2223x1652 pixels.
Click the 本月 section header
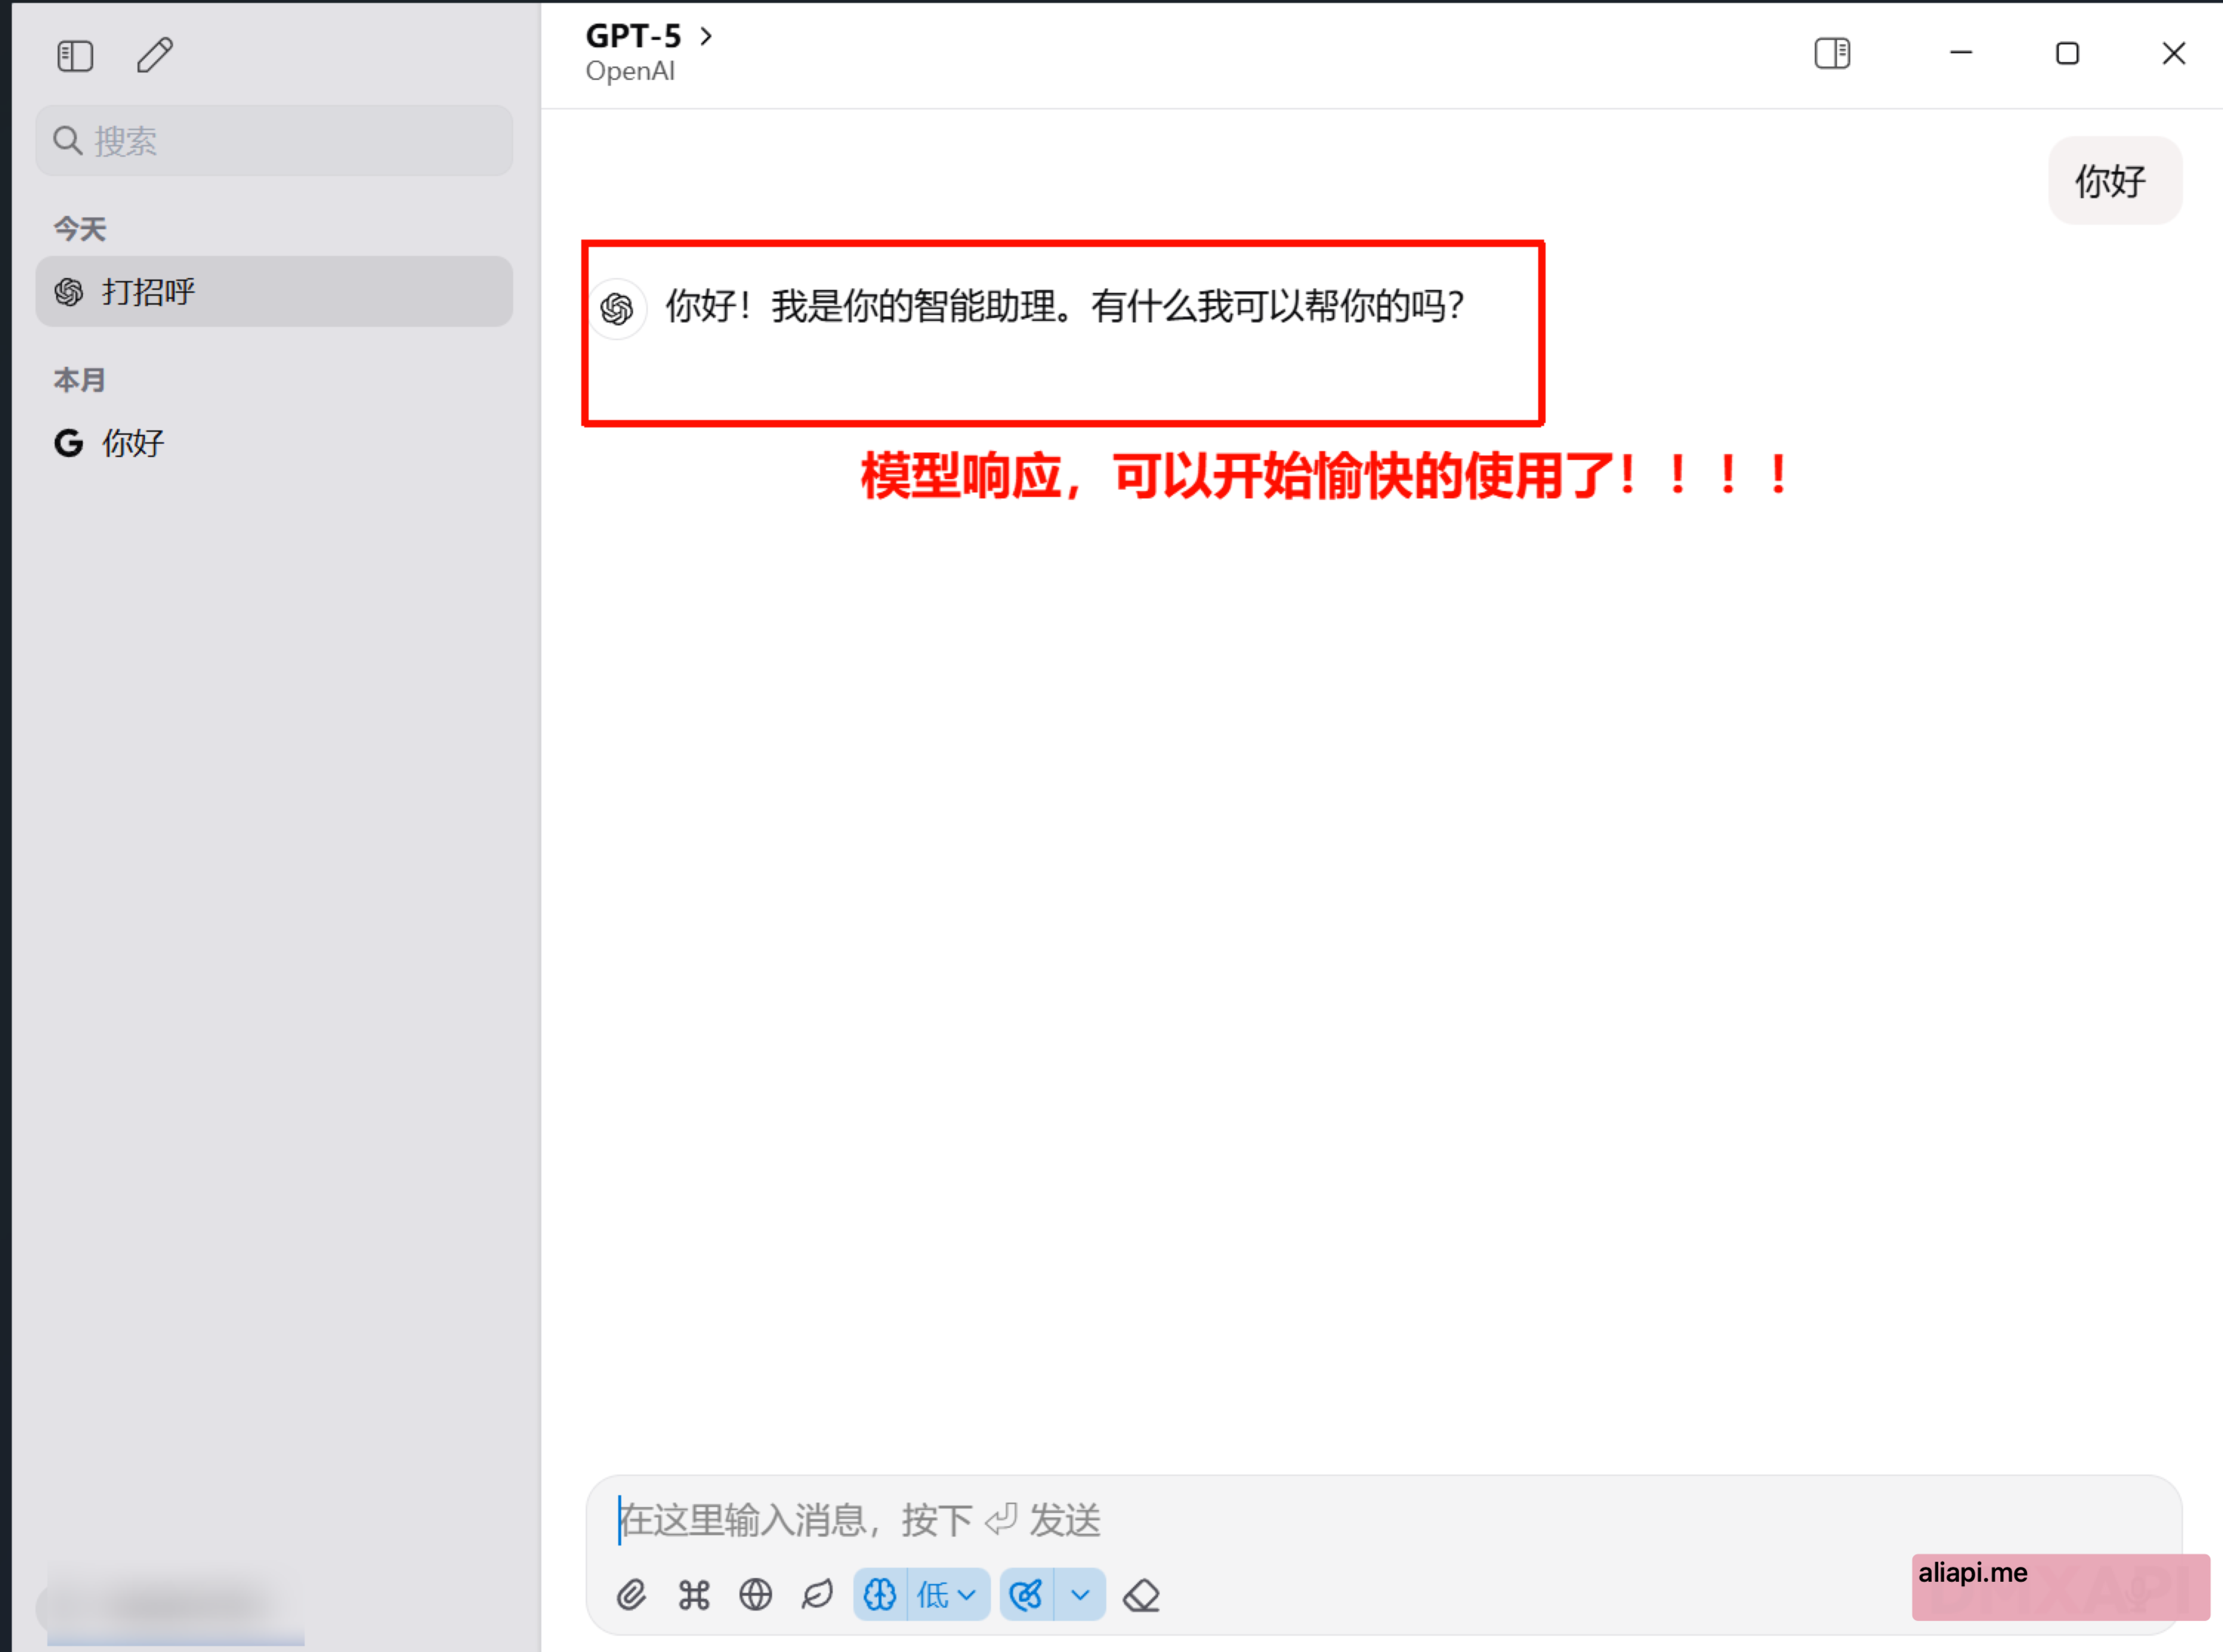pyautogui.click(x=80, y=380)
